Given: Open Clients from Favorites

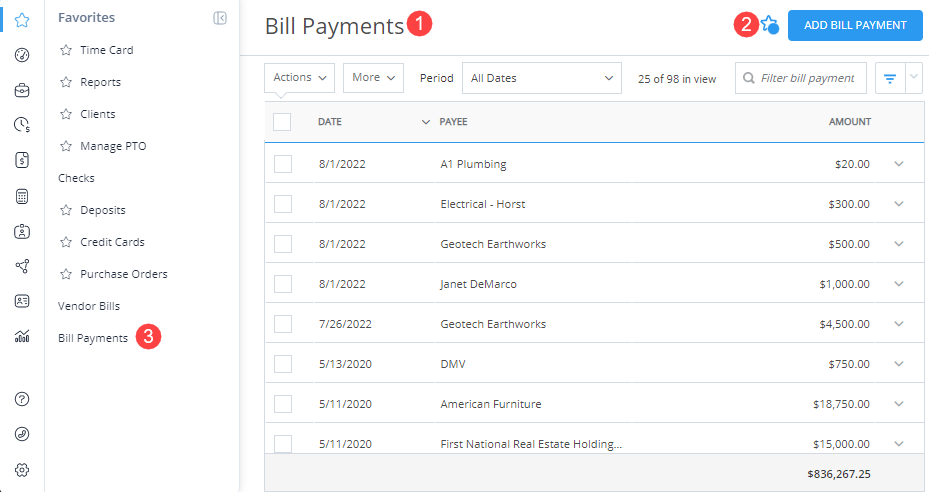Looking at the screenshot, I should coord(98,114).
